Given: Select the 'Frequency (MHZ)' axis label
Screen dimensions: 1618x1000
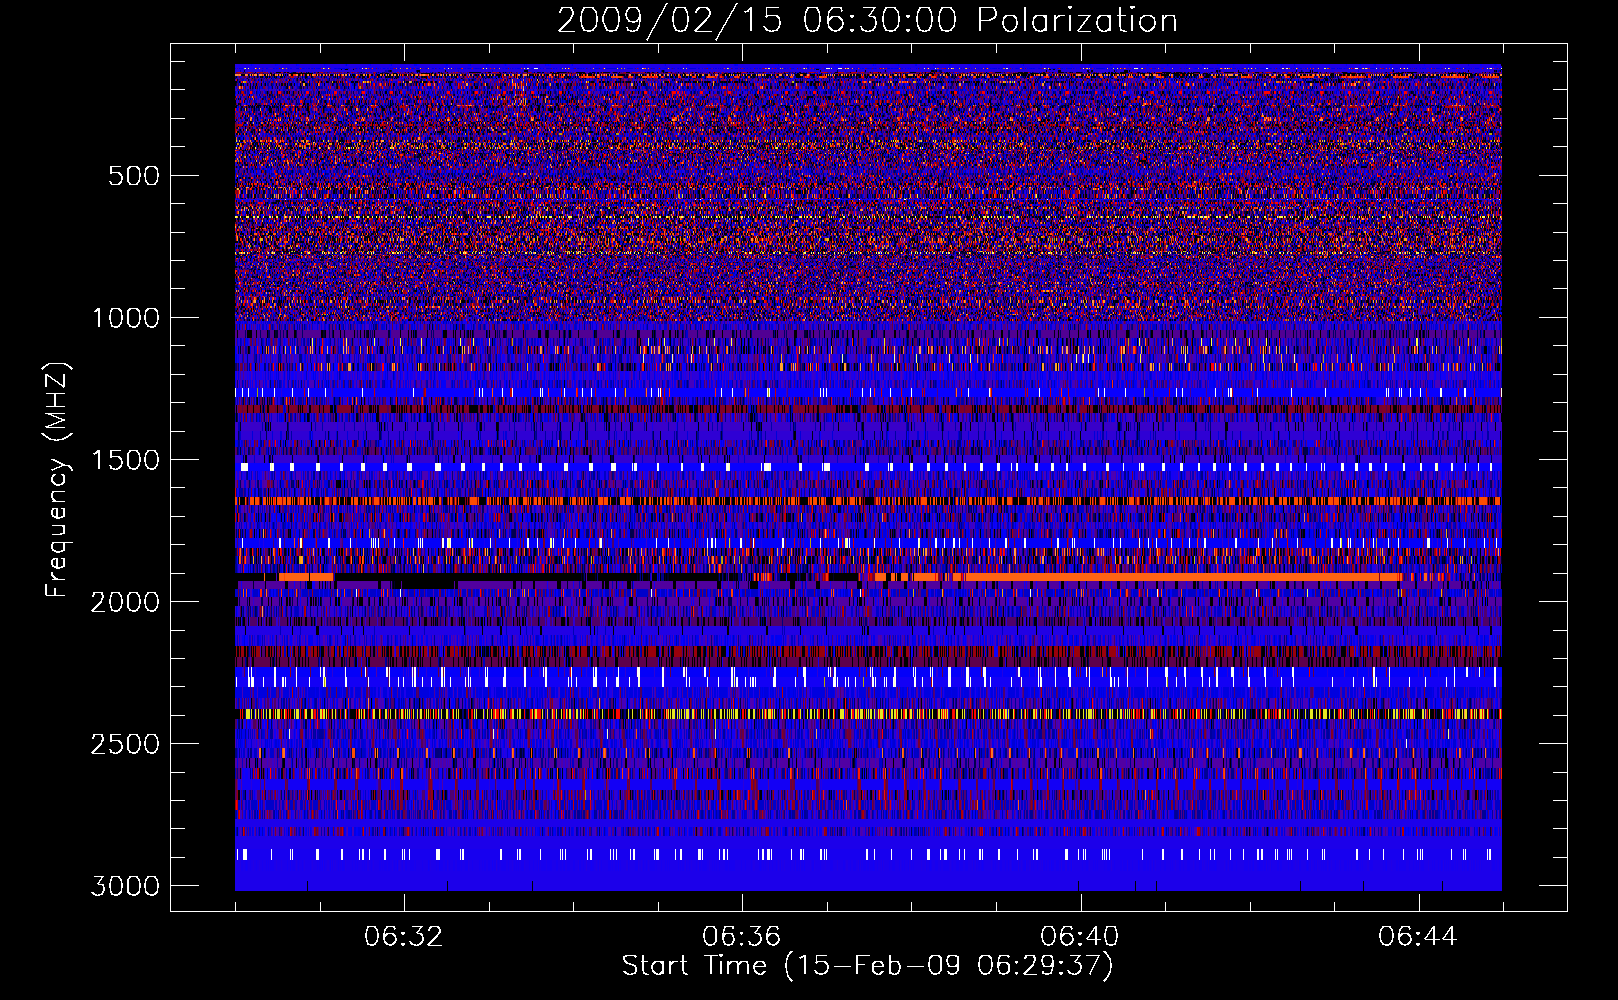Looking at the screenshot, I should click(57, 480).
